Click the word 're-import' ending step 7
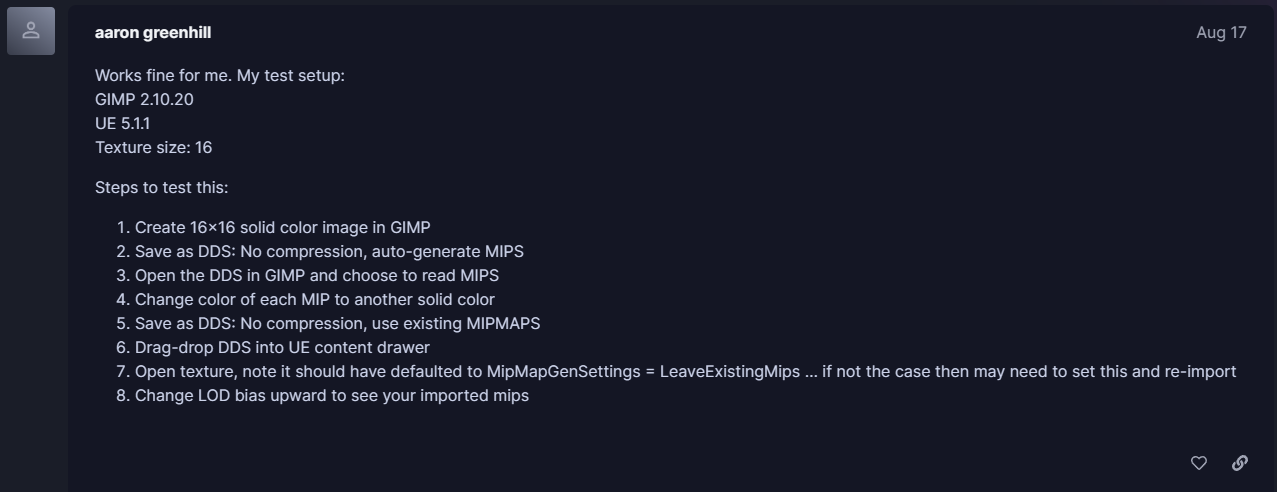This screenshot has width=1277, height=492. (1200, 371)
